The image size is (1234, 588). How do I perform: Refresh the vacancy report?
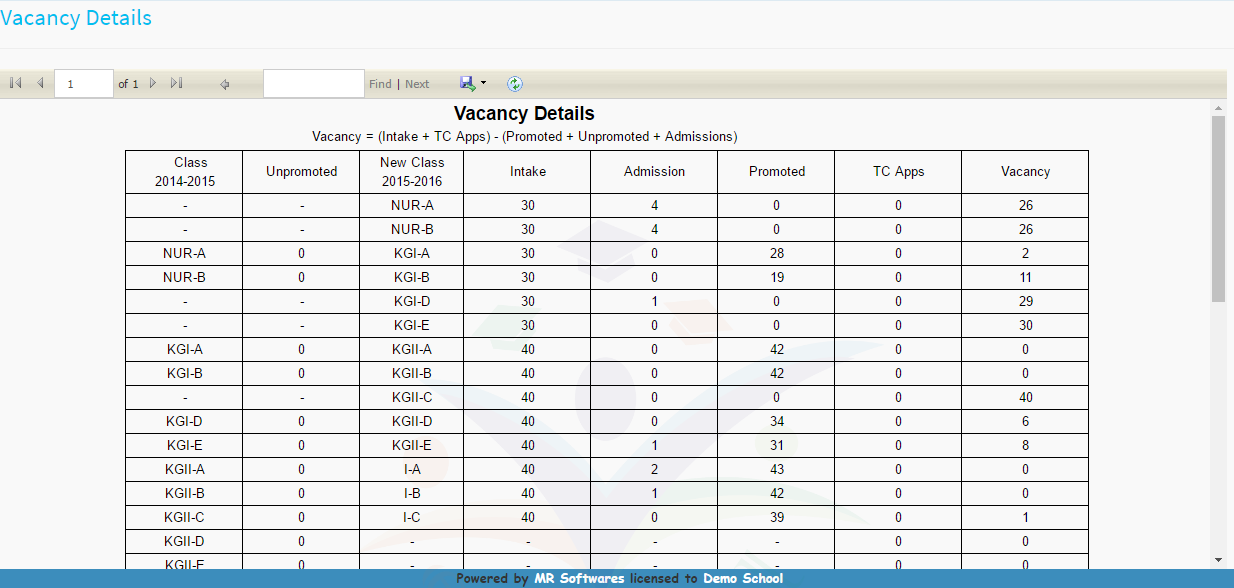coord(514,84)
